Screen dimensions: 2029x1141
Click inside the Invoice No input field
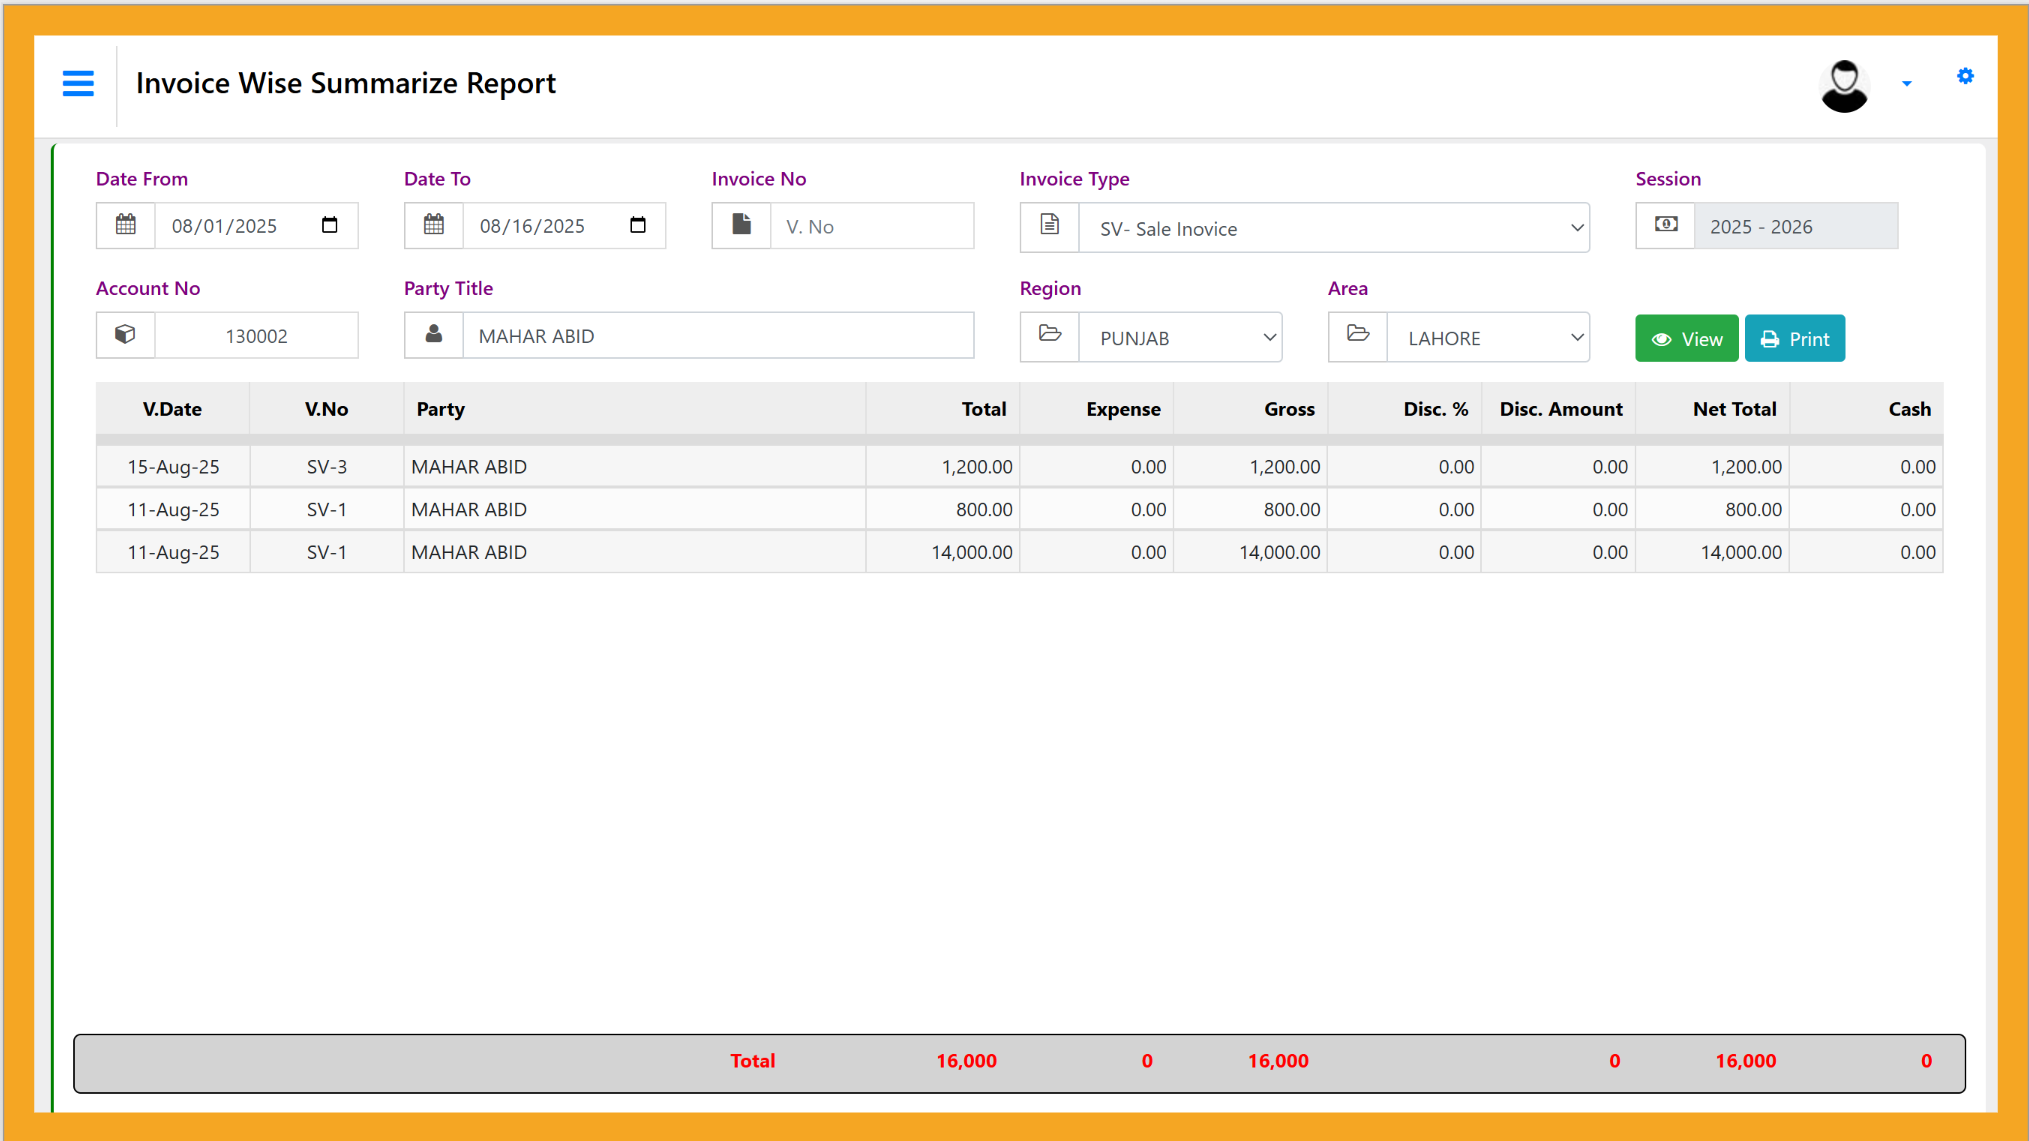(x=871, y=225)
